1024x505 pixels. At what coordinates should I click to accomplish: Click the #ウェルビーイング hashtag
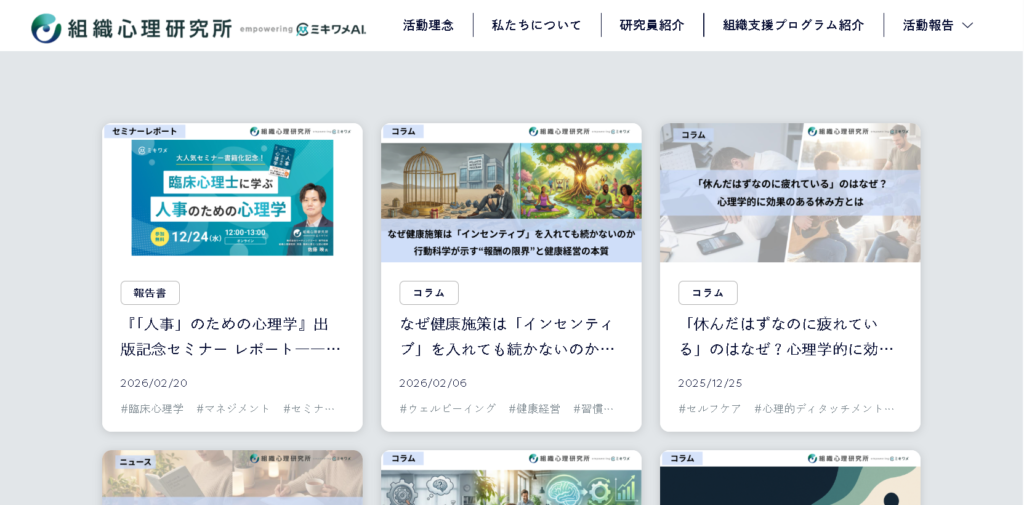tap(448, 408)
